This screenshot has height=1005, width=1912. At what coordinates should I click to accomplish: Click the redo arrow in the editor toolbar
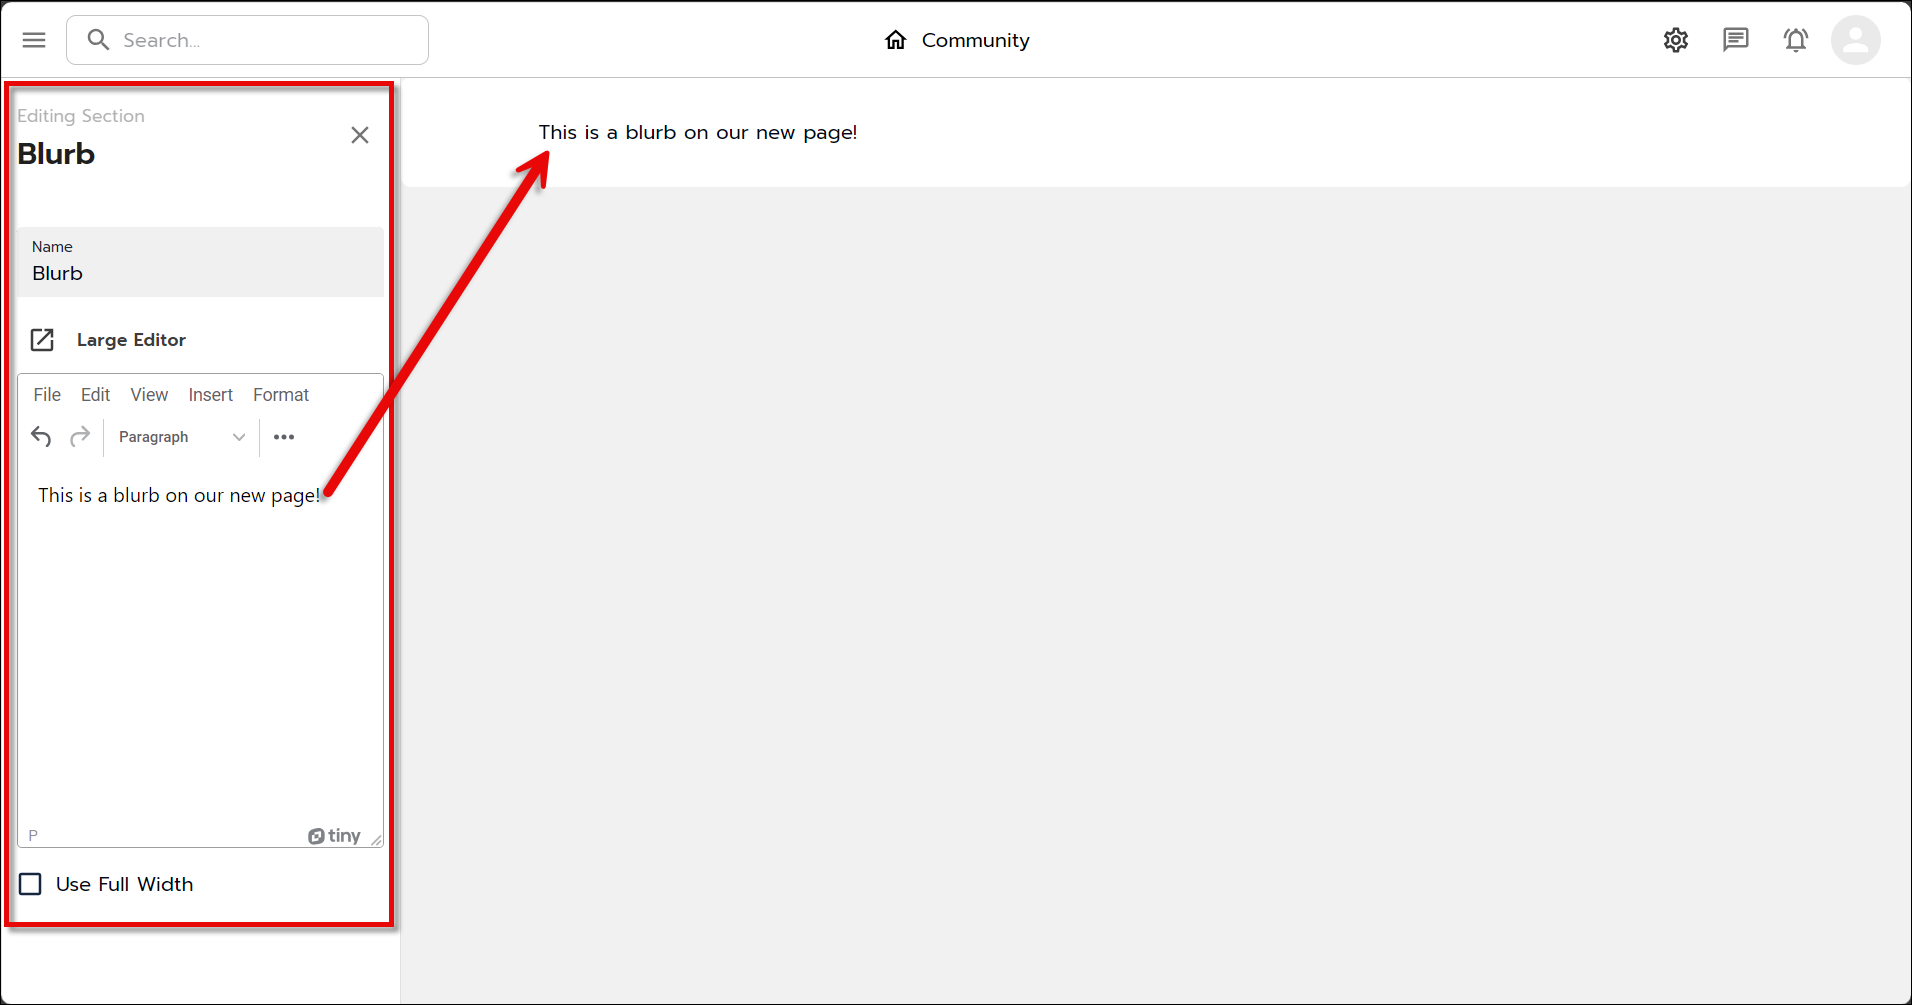coord(80,436)
